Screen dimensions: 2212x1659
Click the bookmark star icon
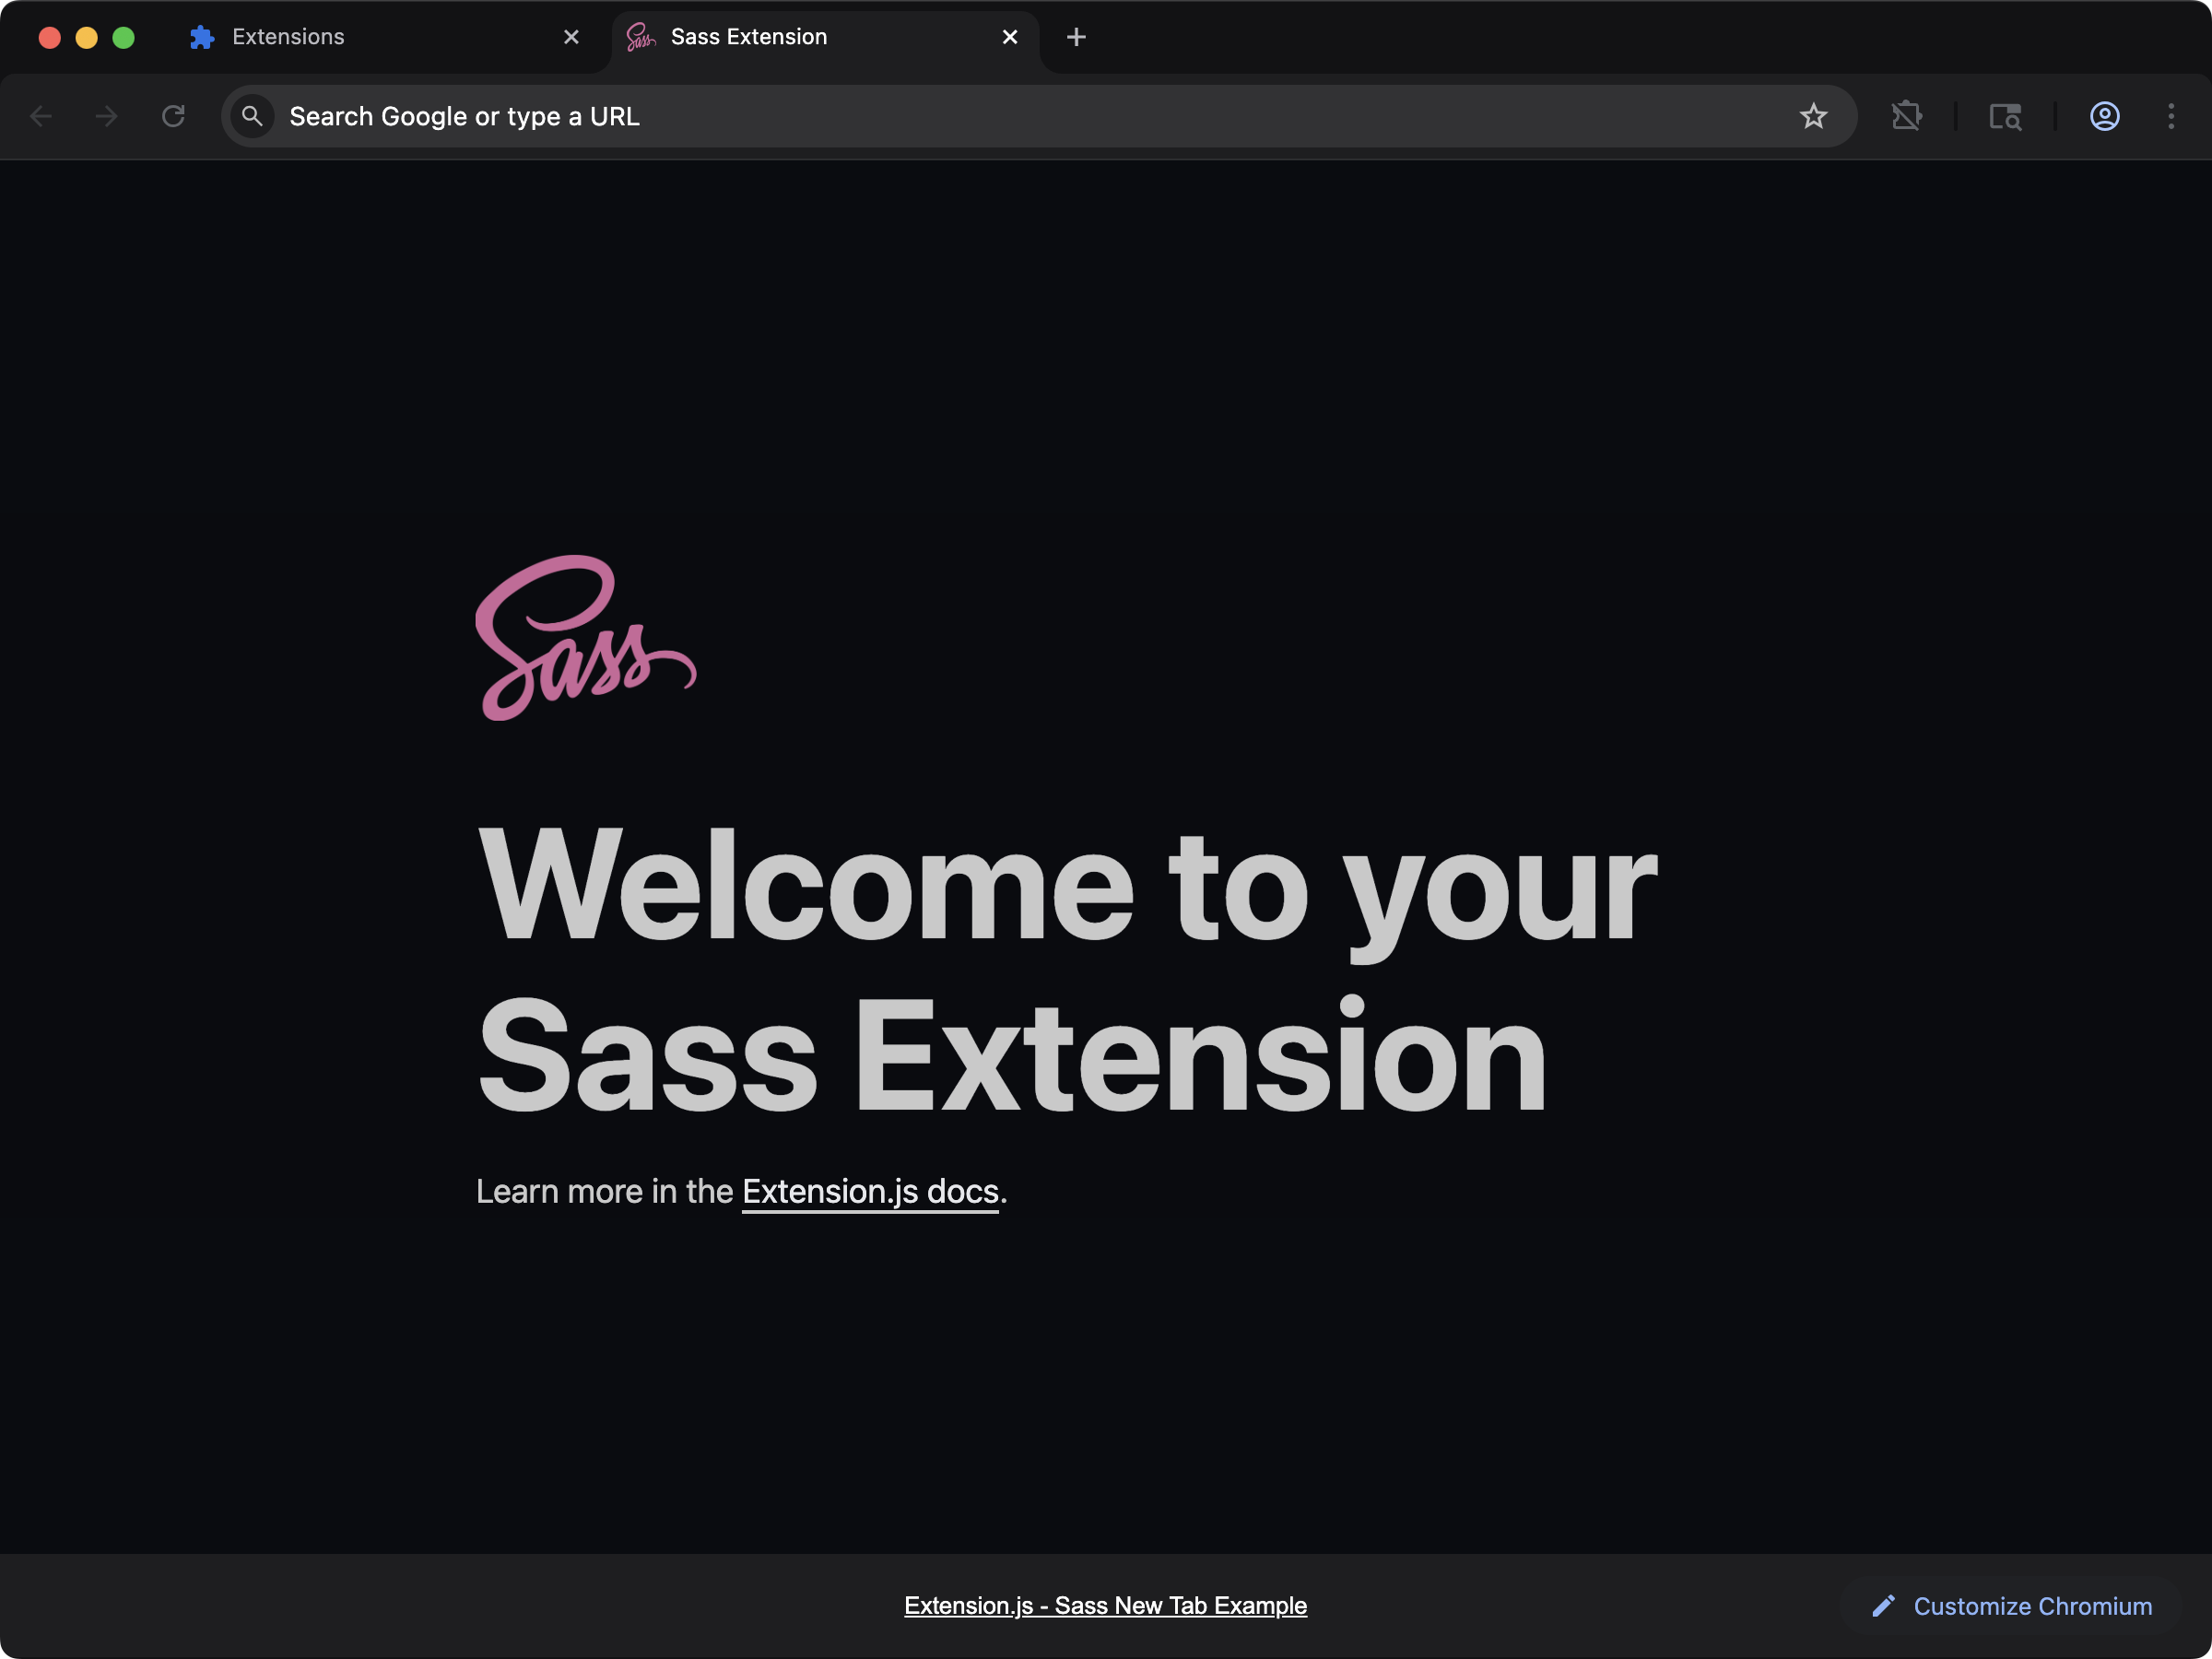[1813, 116]
